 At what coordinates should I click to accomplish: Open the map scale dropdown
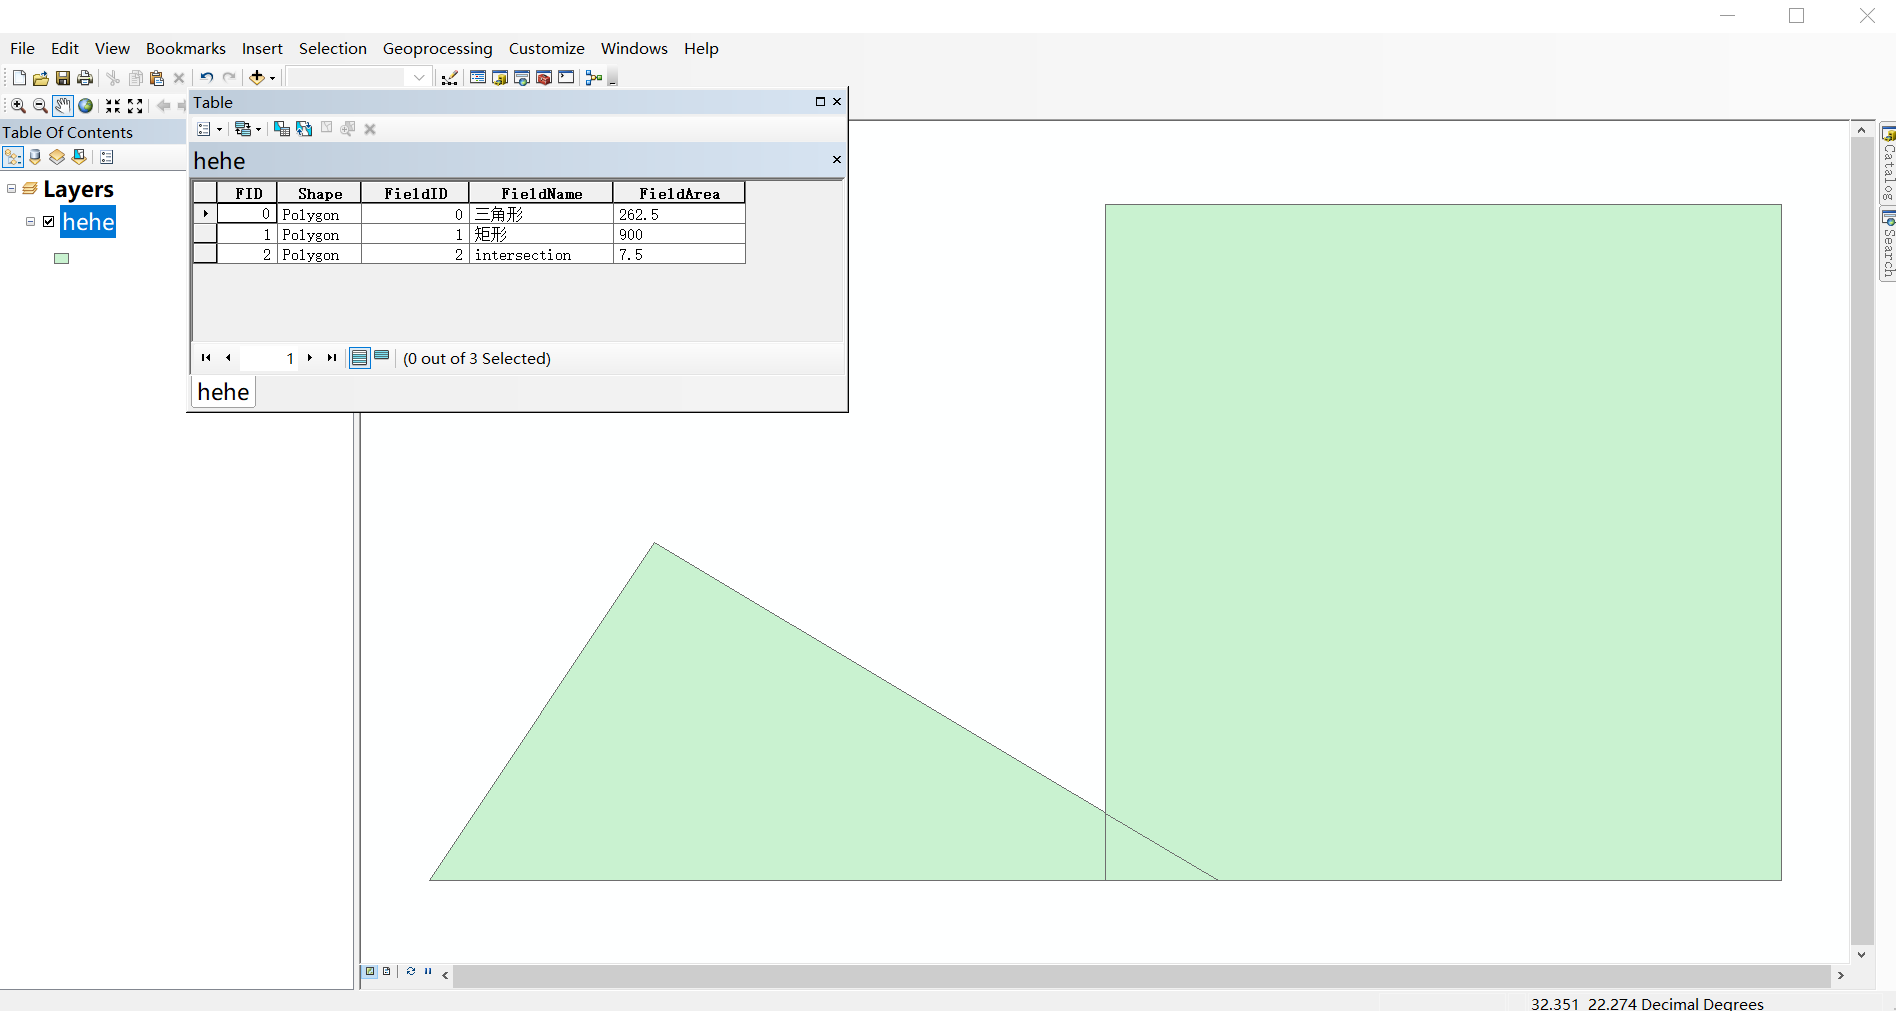[419, 77]
